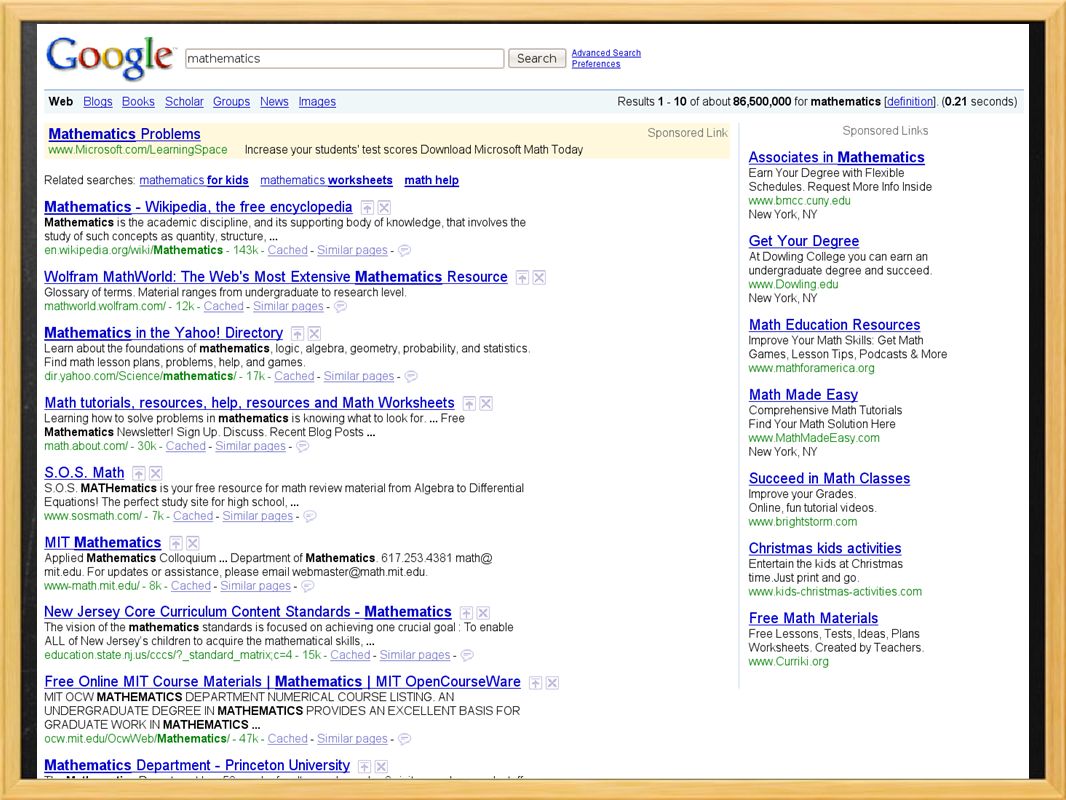
Task: Switch to the Images tab
Action: [317, 101]
